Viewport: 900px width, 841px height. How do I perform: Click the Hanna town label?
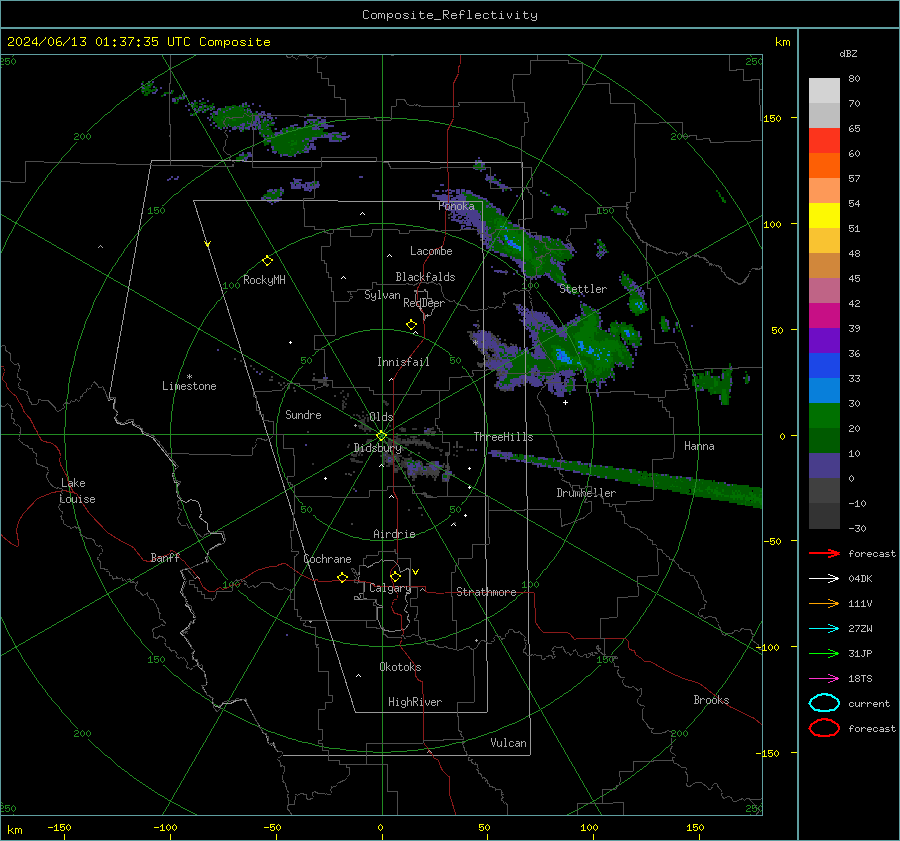point(699,446)
